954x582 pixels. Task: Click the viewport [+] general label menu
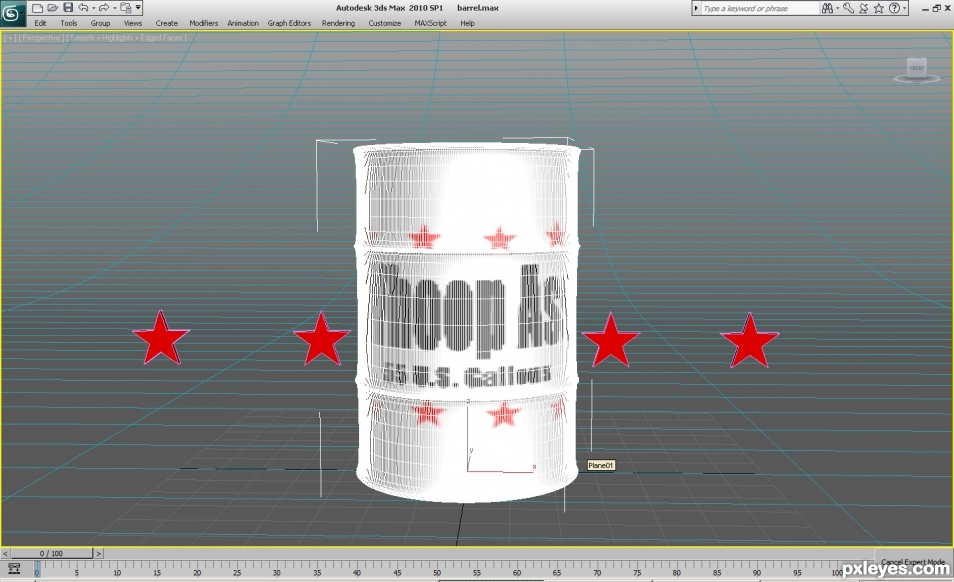(x=10, y=38)
